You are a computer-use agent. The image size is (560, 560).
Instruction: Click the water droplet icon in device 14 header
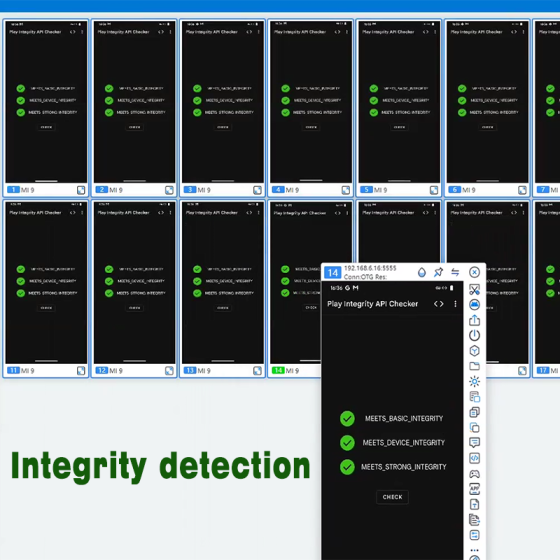[422, 272]
